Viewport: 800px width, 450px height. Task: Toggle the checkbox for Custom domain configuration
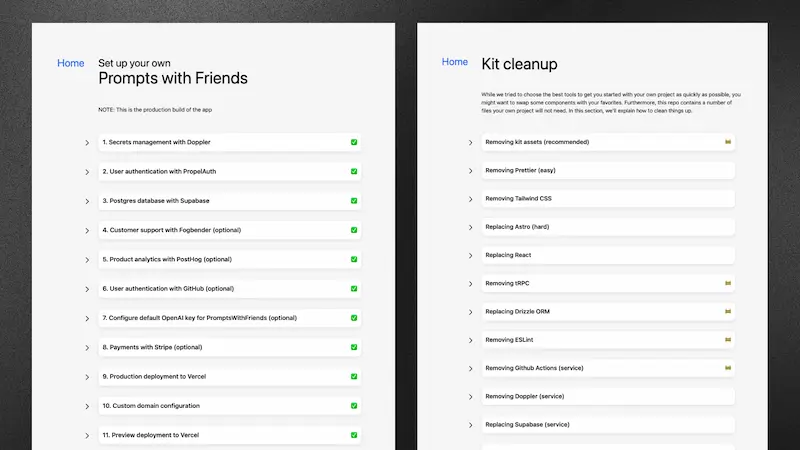pyautogui.click(x=354, y=406)
